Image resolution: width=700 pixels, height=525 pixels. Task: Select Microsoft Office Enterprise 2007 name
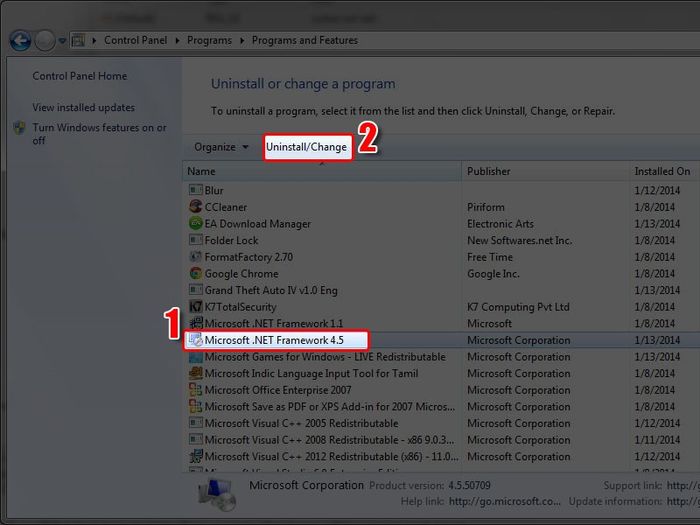278,390
